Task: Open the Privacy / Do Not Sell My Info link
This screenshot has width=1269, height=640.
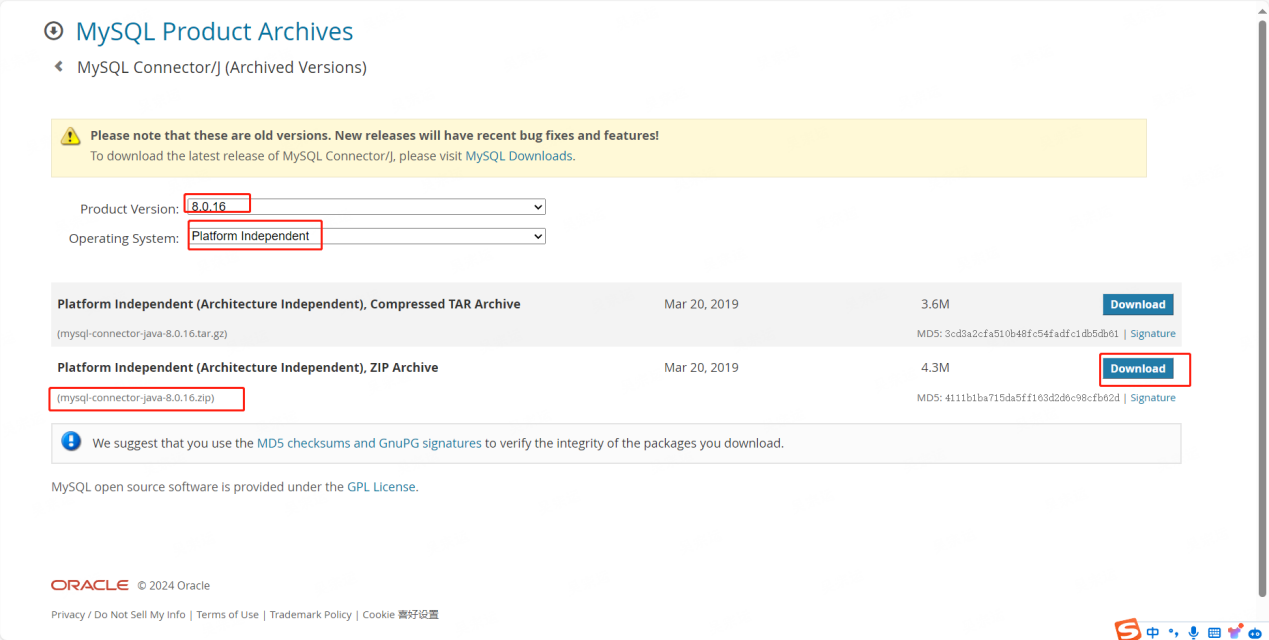Action: [x=118, y=614]
